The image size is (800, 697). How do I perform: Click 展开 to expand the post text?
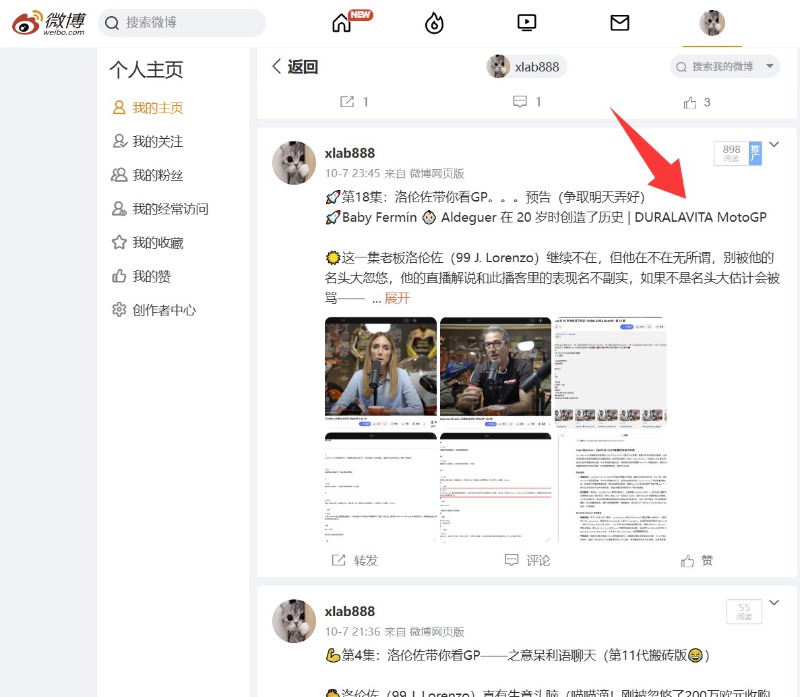[x=397, y=298]
